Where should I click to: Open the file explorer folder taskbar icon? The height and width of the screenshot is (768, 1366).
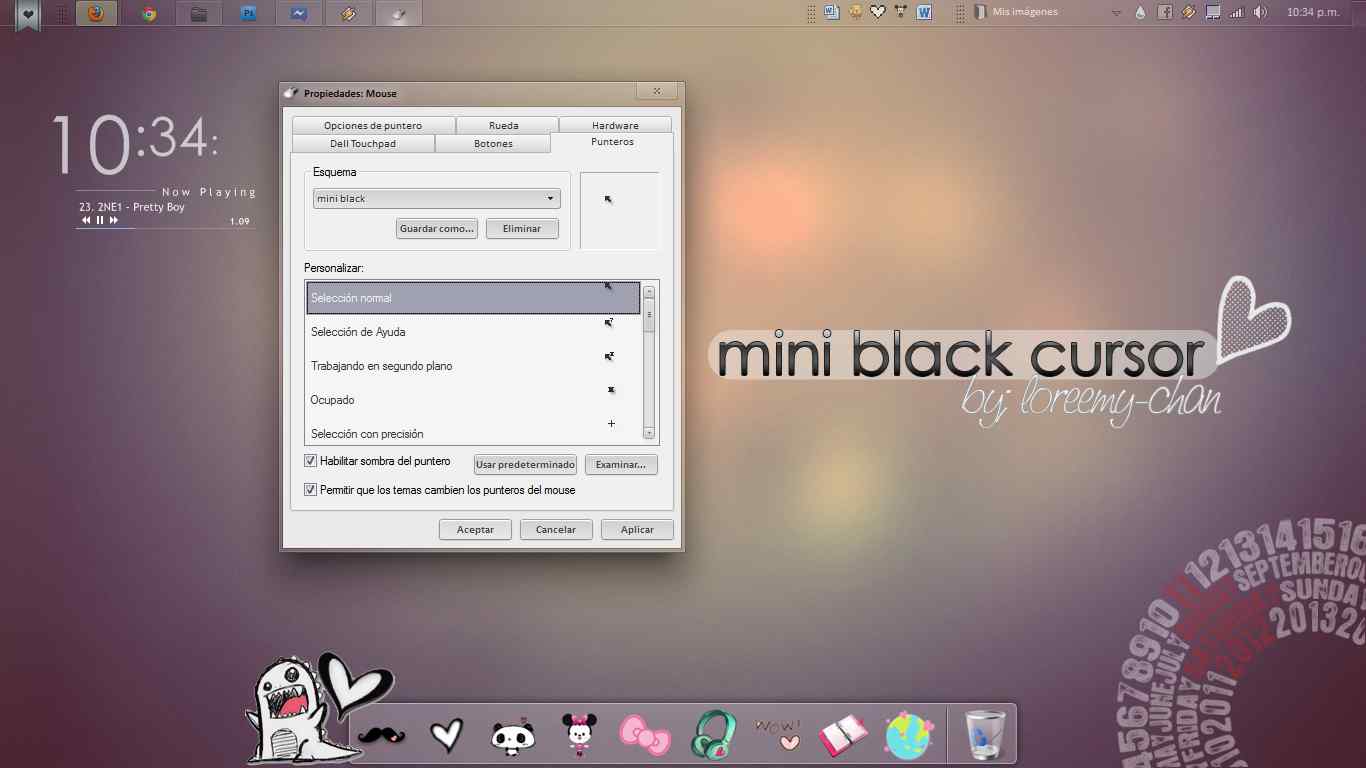pos(199,14)
